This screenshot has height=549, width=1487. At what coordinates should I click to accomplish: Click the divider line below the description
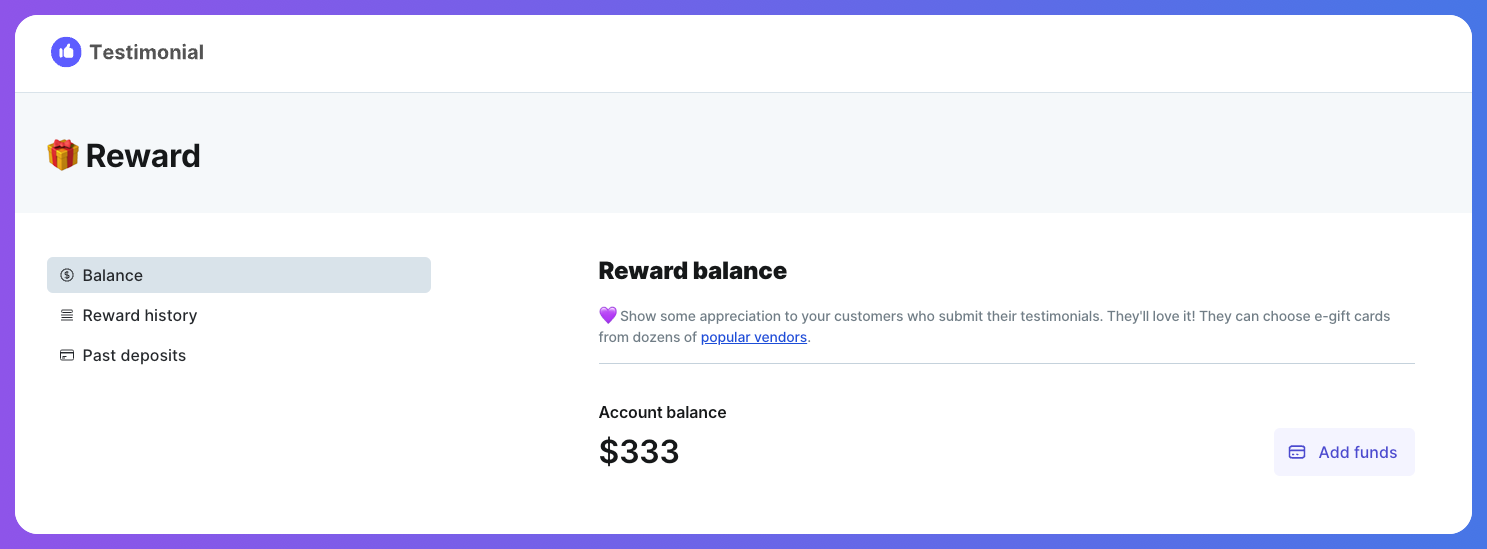(x=1006, y=363)
